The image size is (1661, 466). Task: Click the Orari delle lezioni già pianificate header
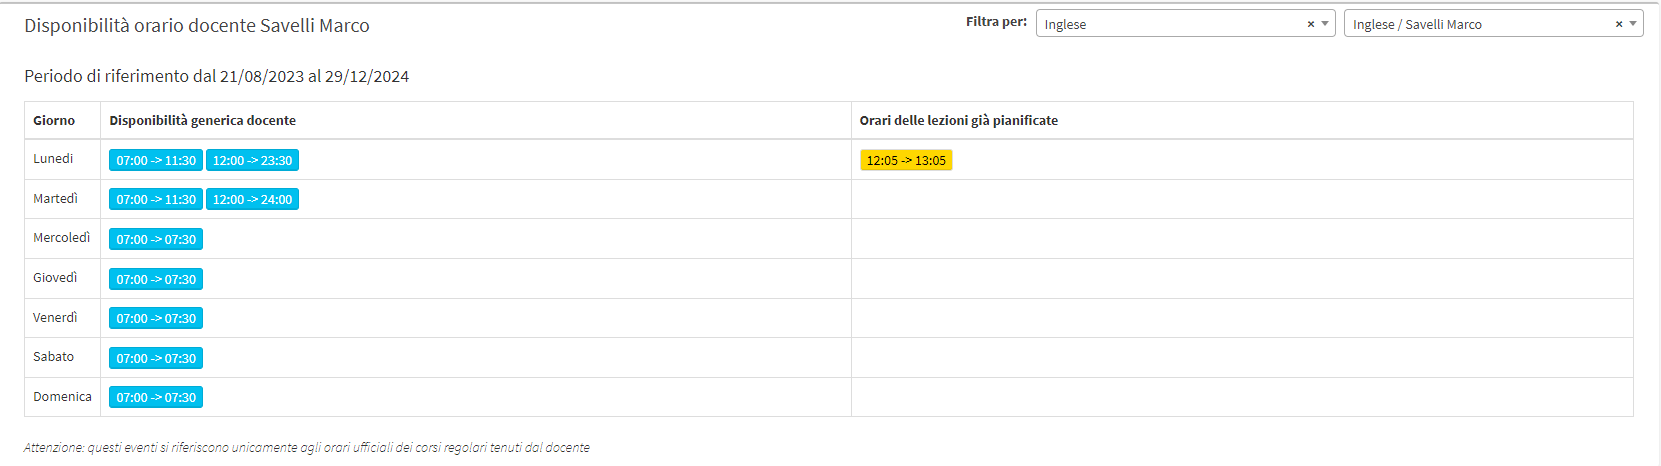[x=959, y=120]
